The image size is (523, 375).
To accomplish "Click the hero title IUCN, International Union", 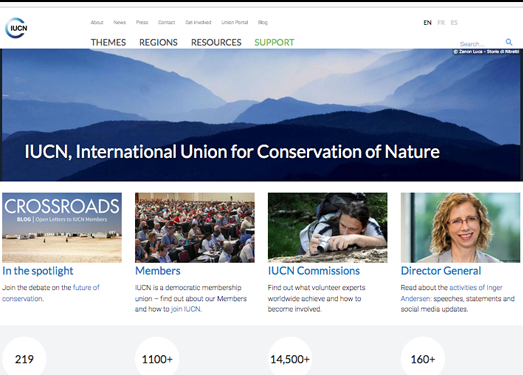I will pyautogui.click(x=232, y=152).
